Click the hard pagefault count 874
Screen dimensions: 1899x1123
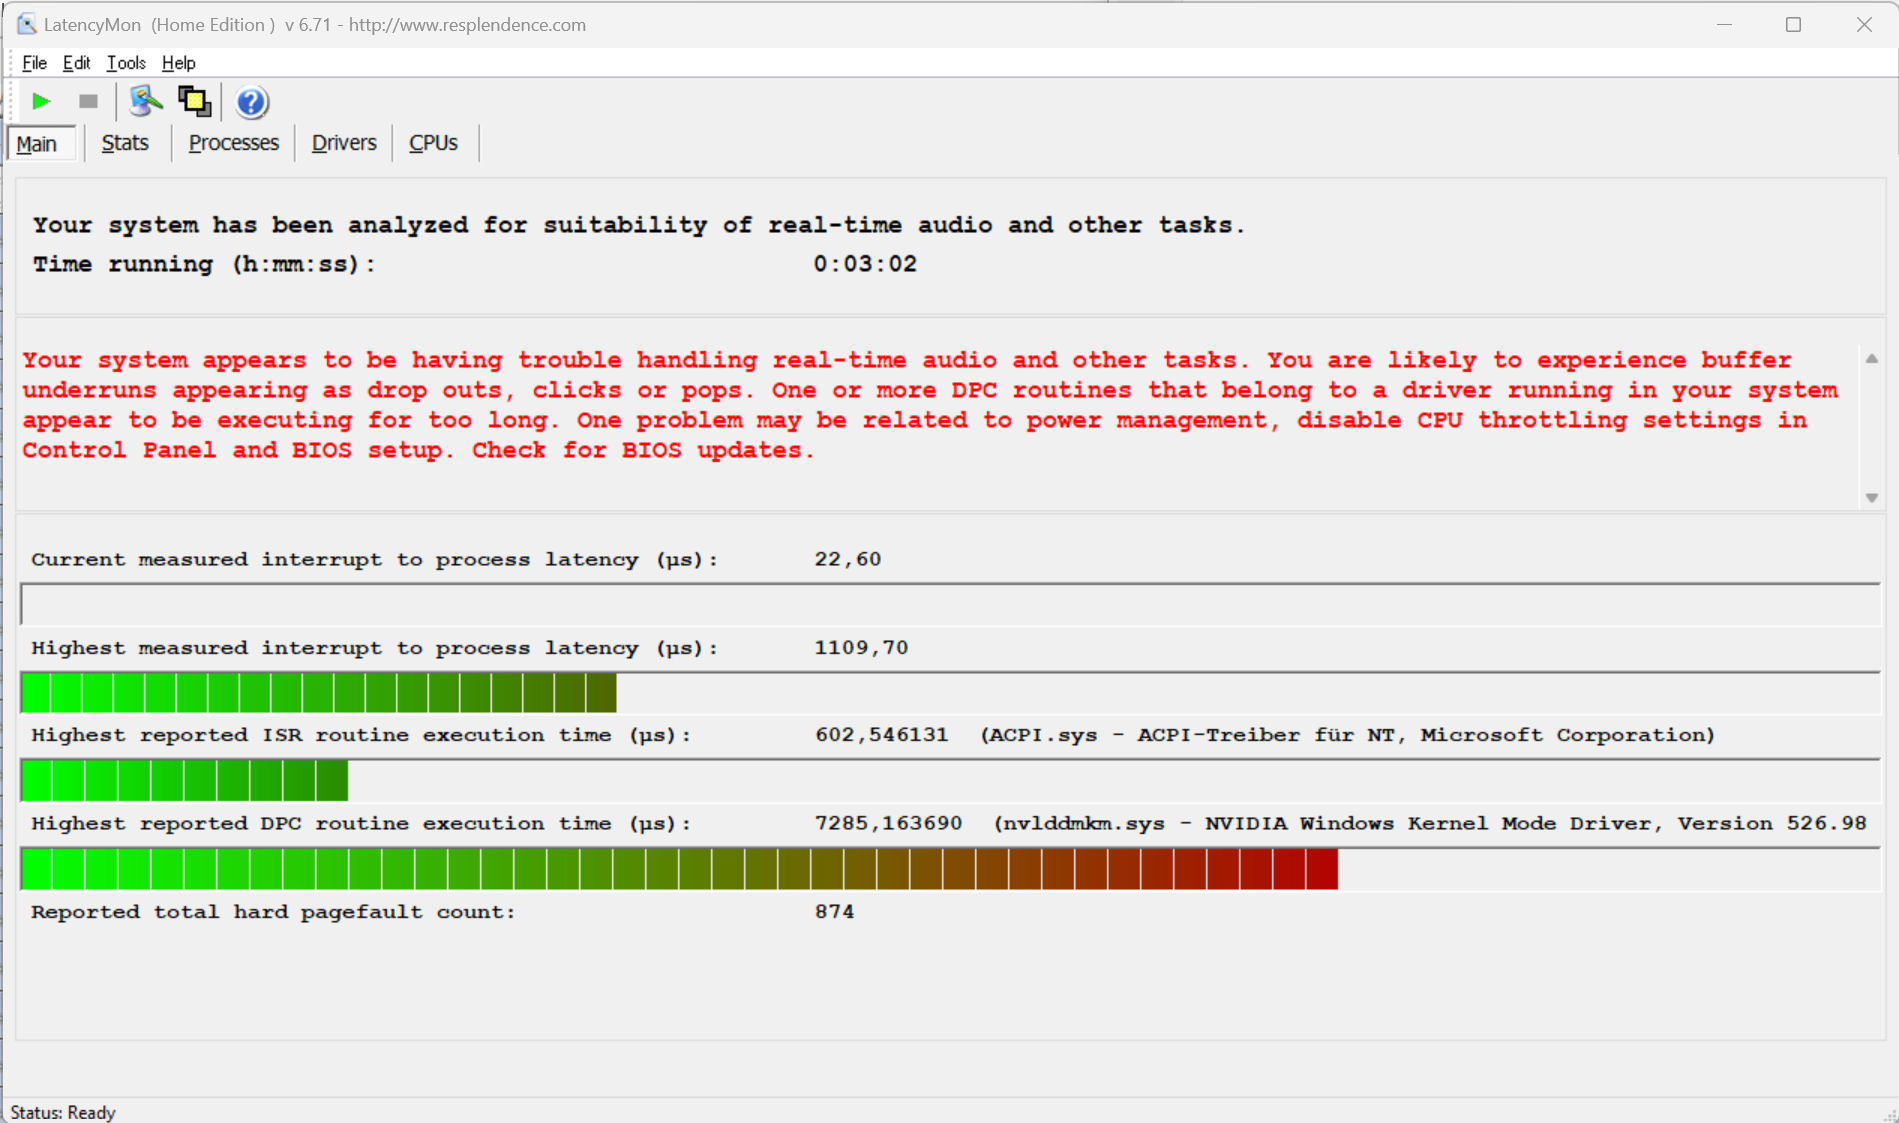(834, 911)
